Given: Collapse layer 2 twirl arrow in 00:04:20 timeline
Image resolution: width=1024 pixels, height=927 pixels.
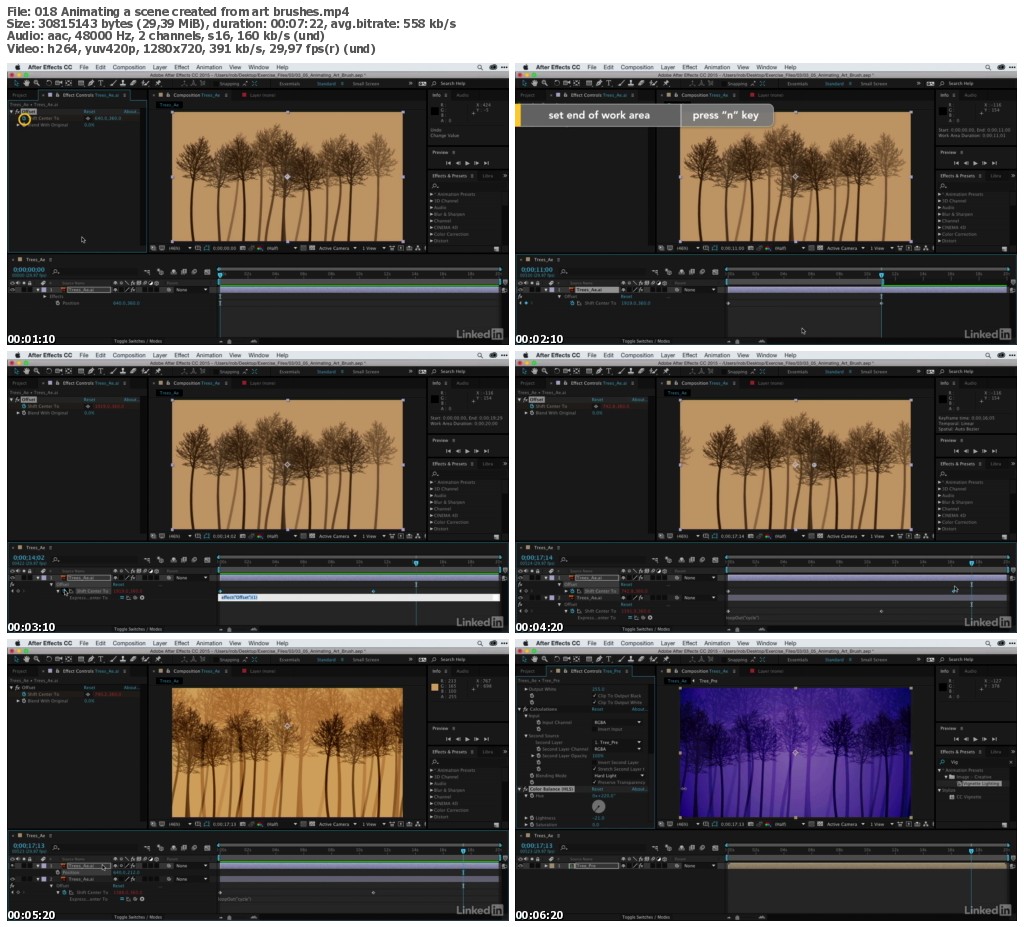Looking at the screenshot, I should click(546, 598).
